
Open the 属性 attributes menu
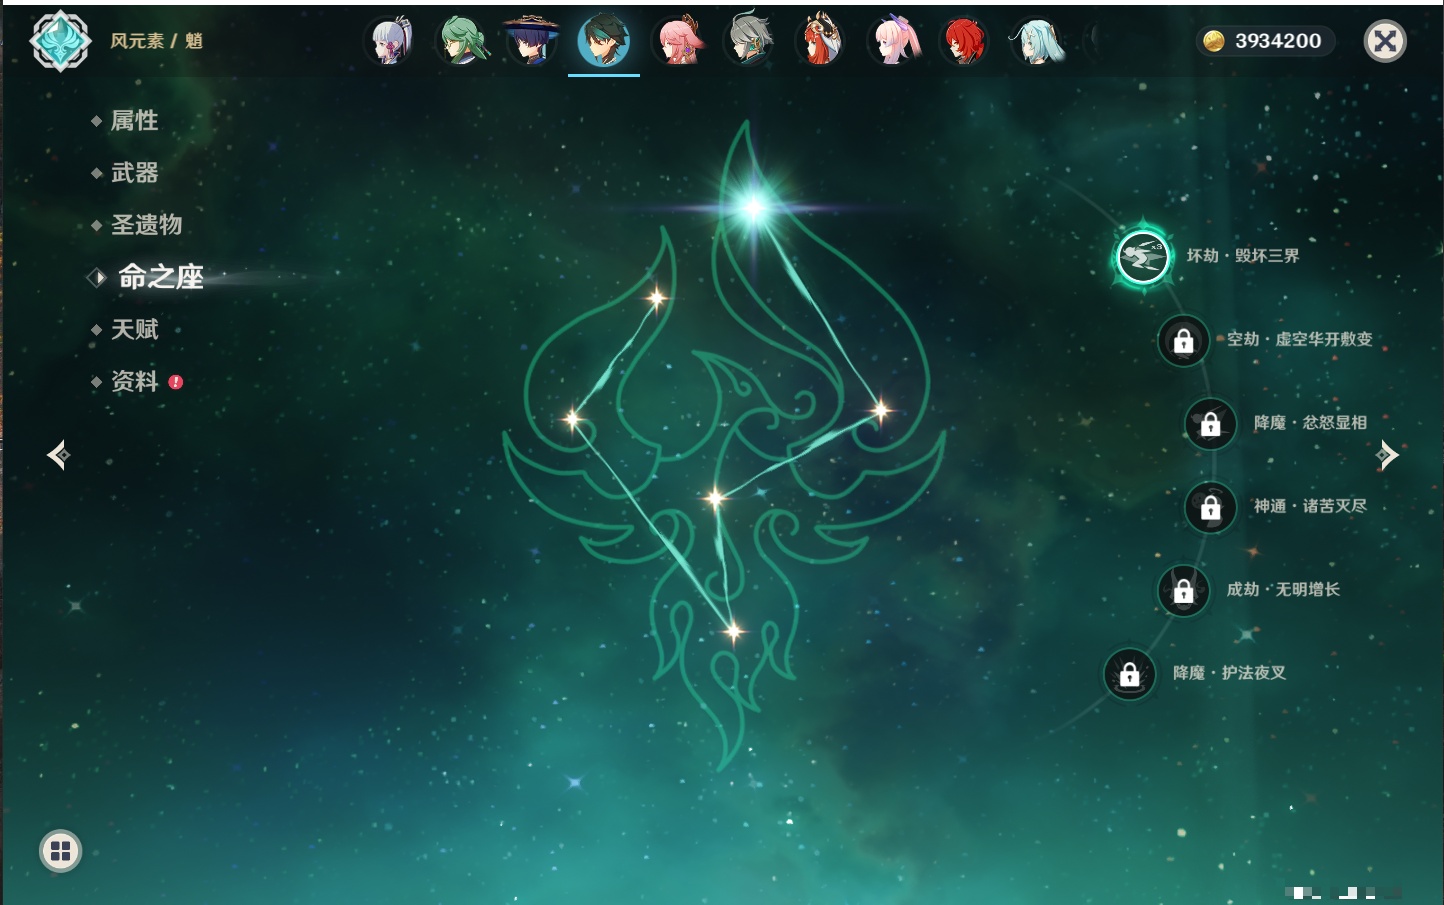[134, 121]
